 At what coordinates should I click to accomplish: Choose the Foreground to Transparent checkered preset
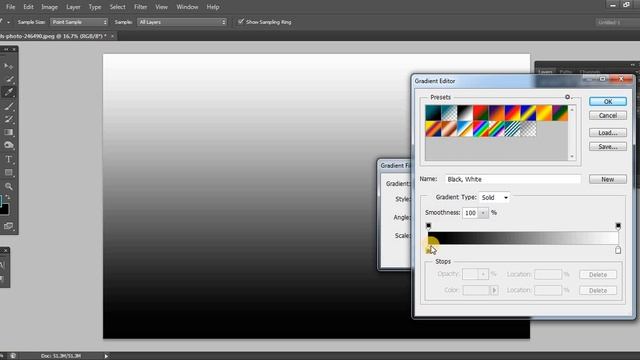click(x=449, y=113)
